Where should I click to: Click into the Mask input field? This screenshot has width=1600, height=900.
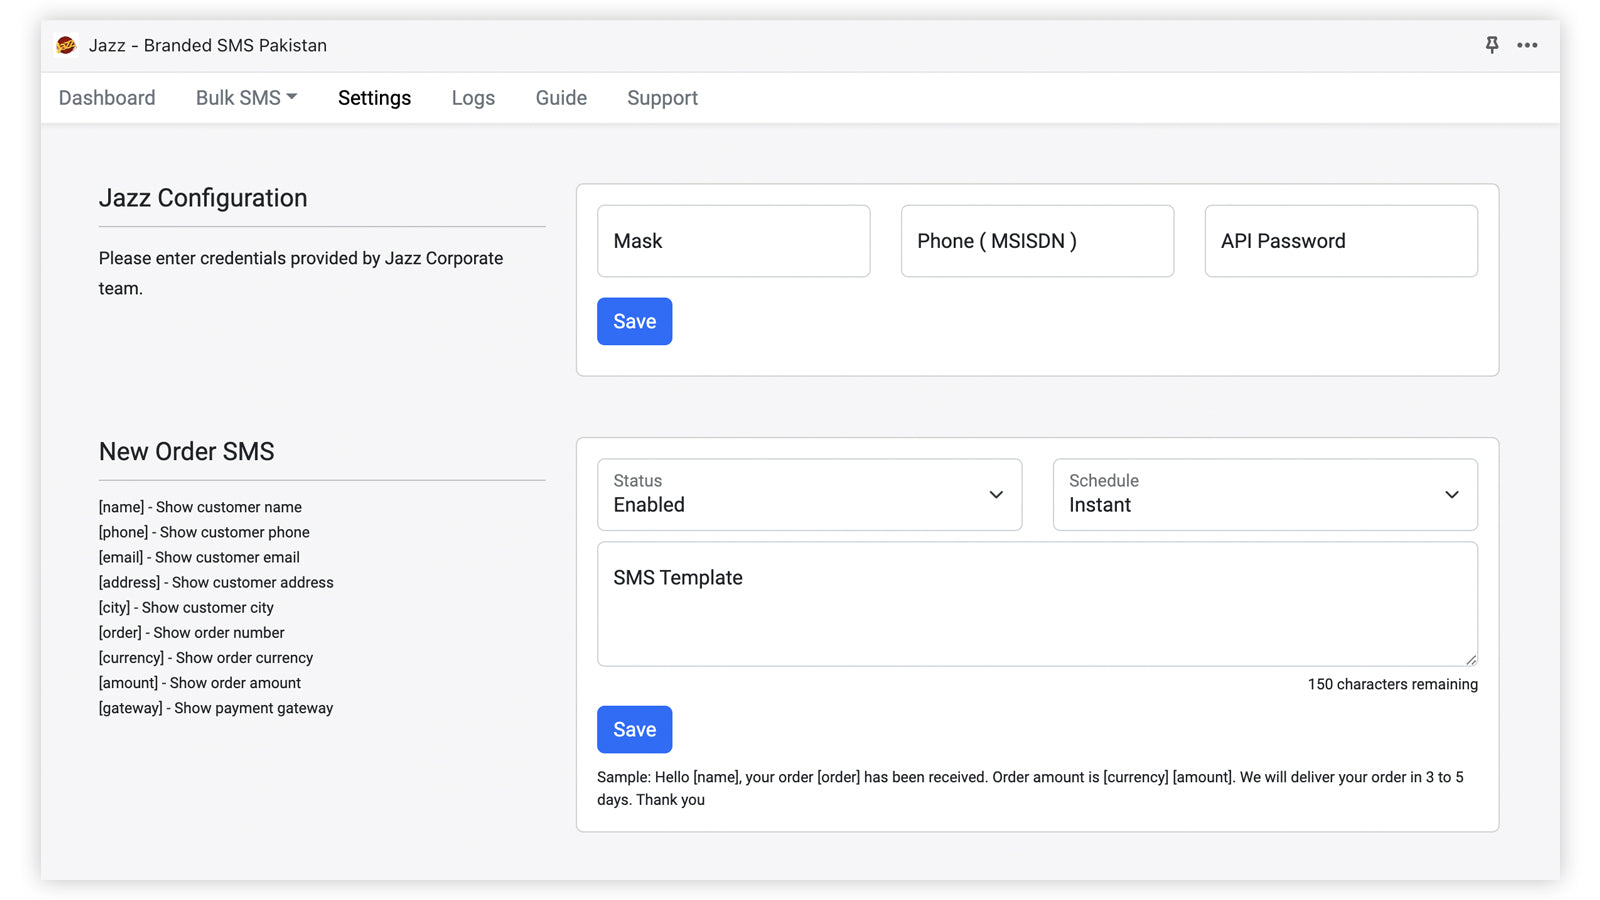point(733,241)
